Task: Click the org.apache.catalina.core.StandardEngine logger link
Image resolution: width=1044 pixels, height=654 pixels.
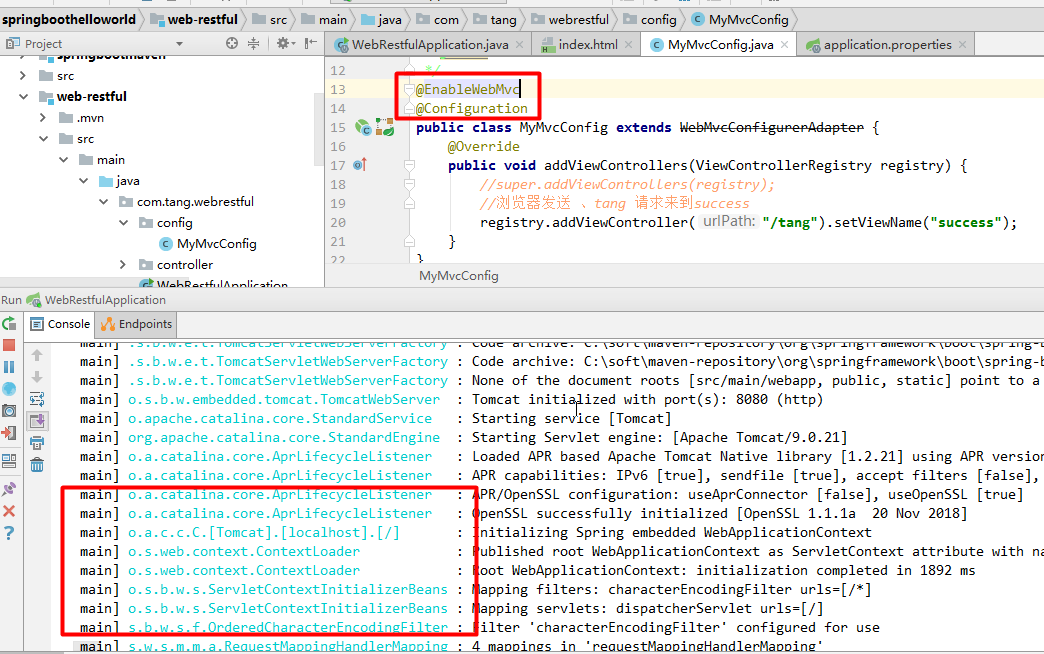Action: click(x=284, y=438)
